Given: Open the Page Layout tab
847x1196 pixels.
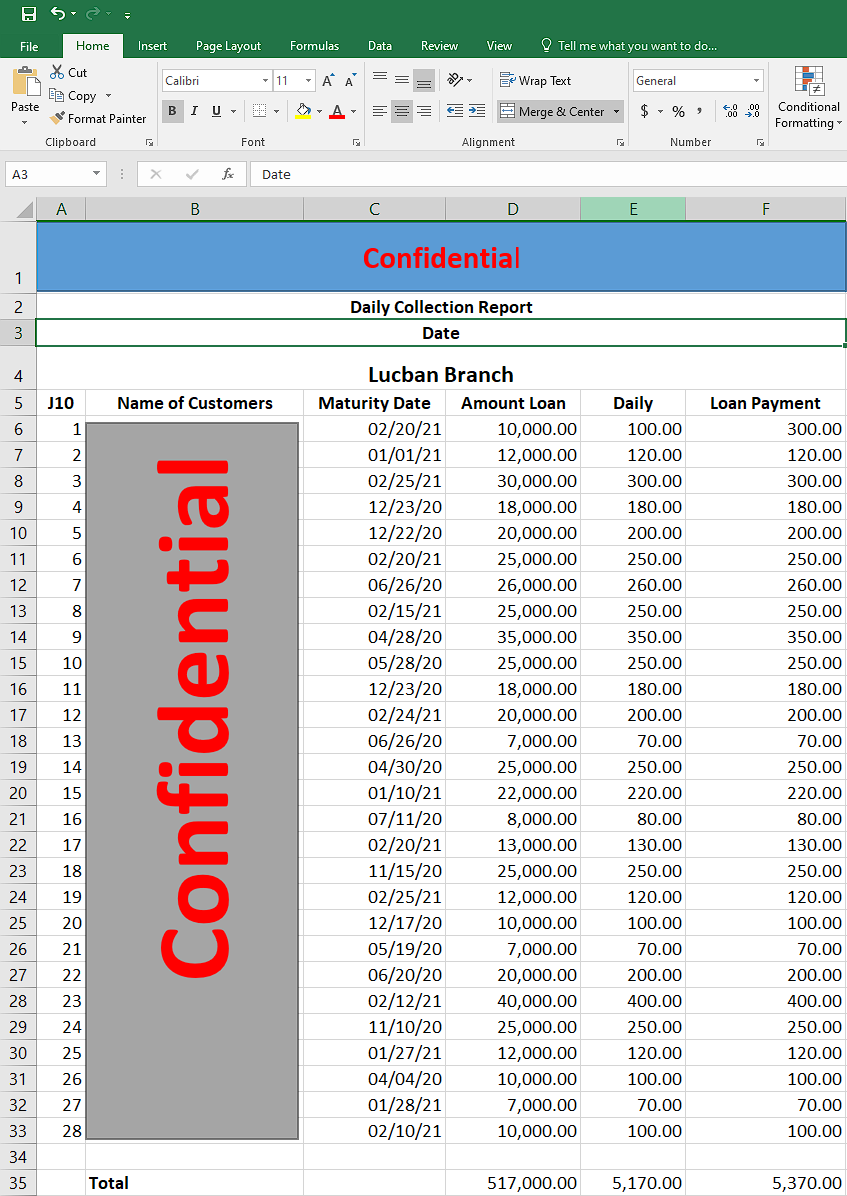Looking at the screenshot, I should [x=228, y=46].
